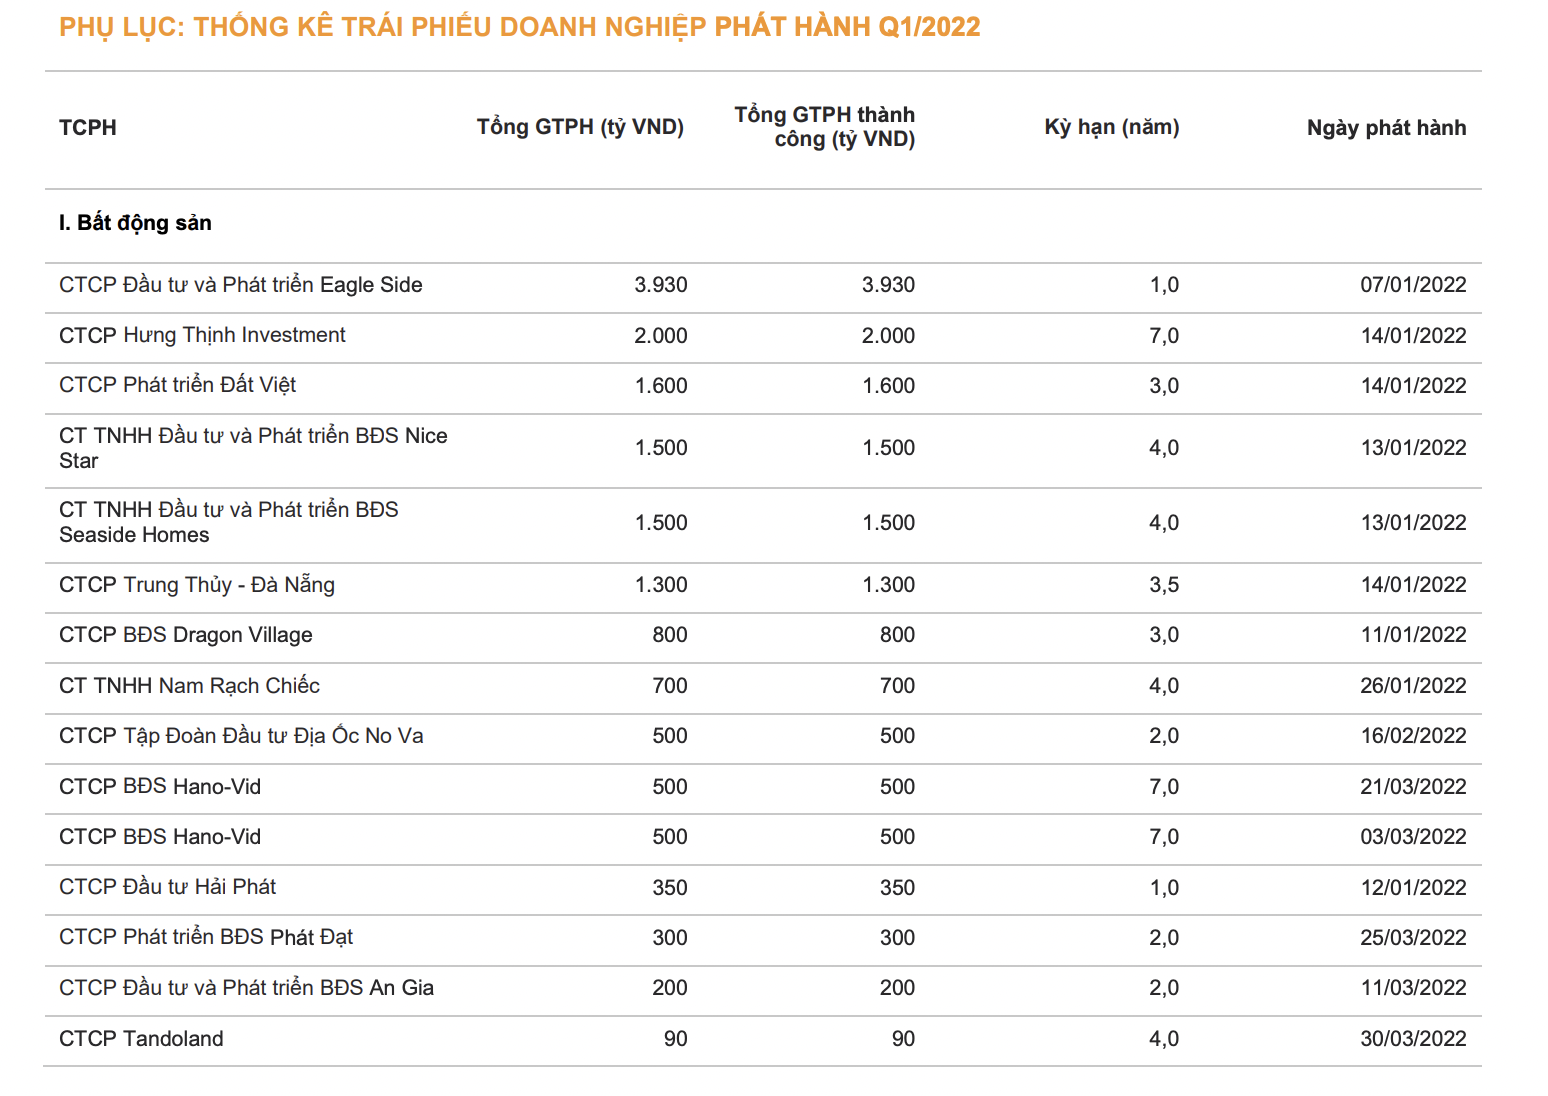Click the CTCP Phát triển Đất Việt cell
This screenshot has width=1548, height=1096.
(x=177, y=385)
